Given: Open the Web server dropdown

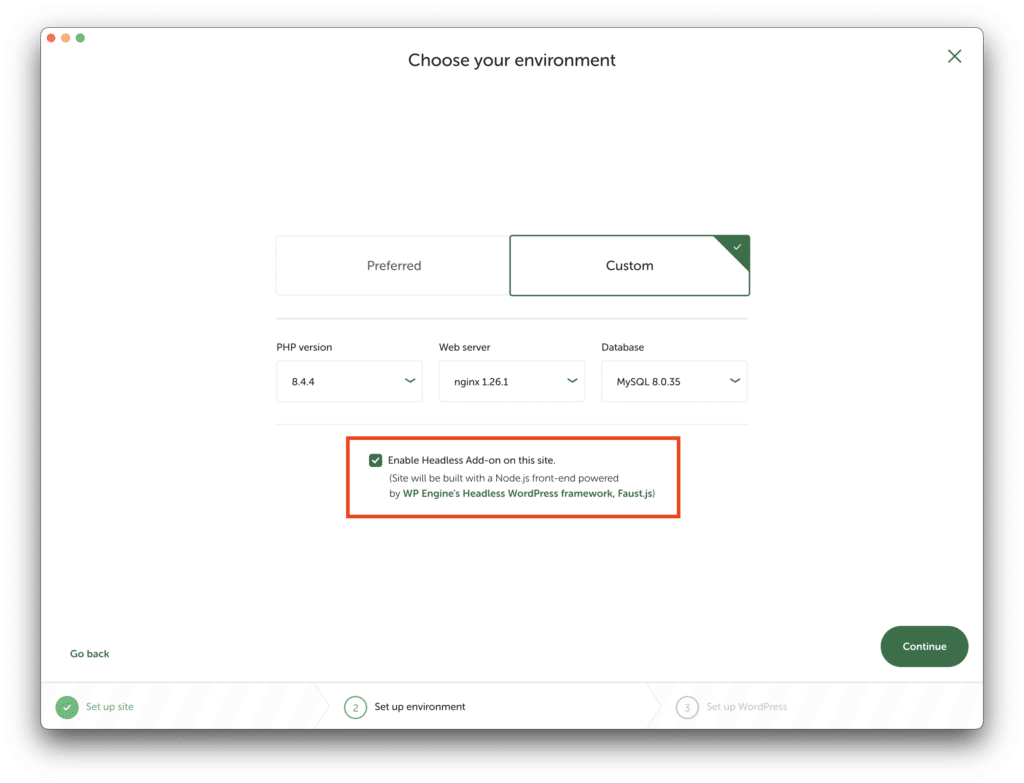Looking at the screenshot, I should (x=512, y=381).
